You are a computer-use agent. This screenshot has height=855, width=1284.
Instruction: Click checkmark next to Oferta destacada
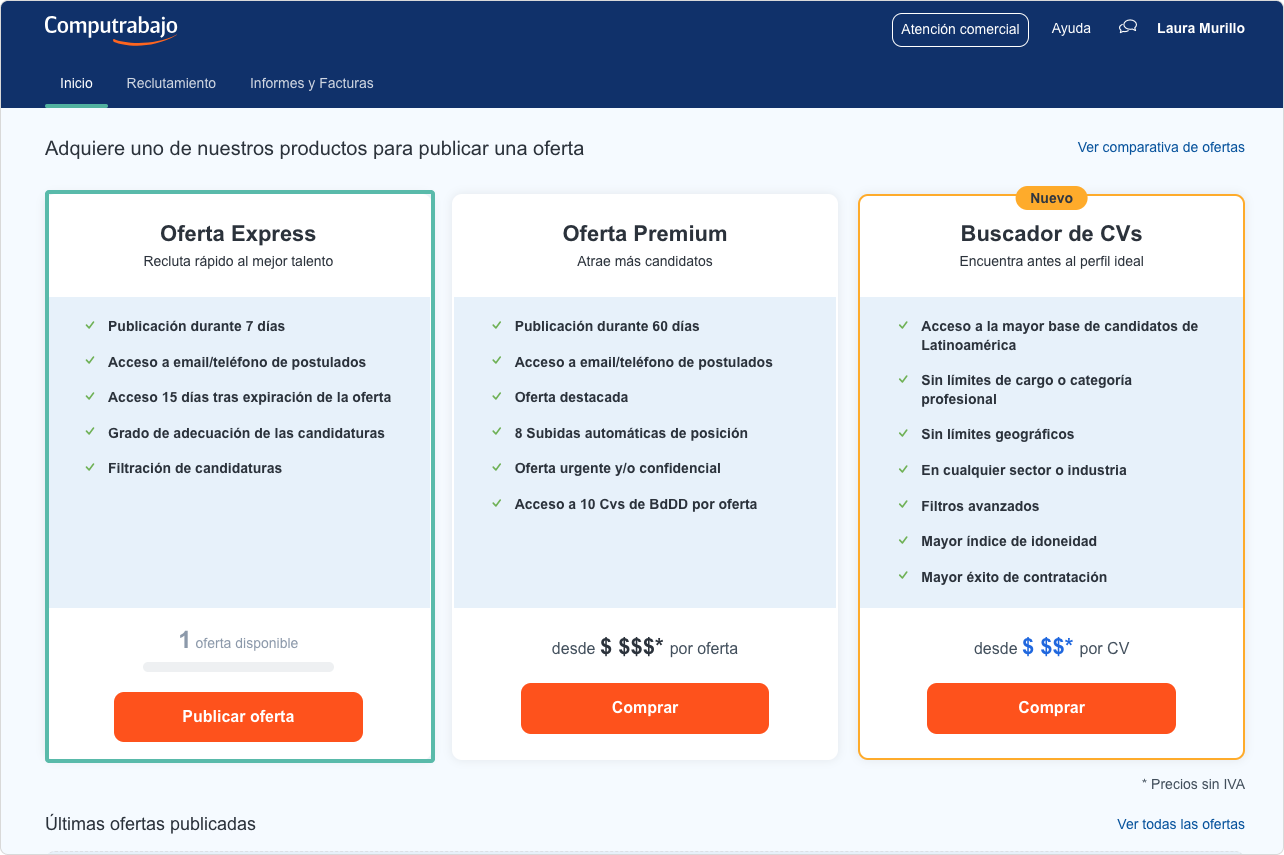(x=497, y=397)
